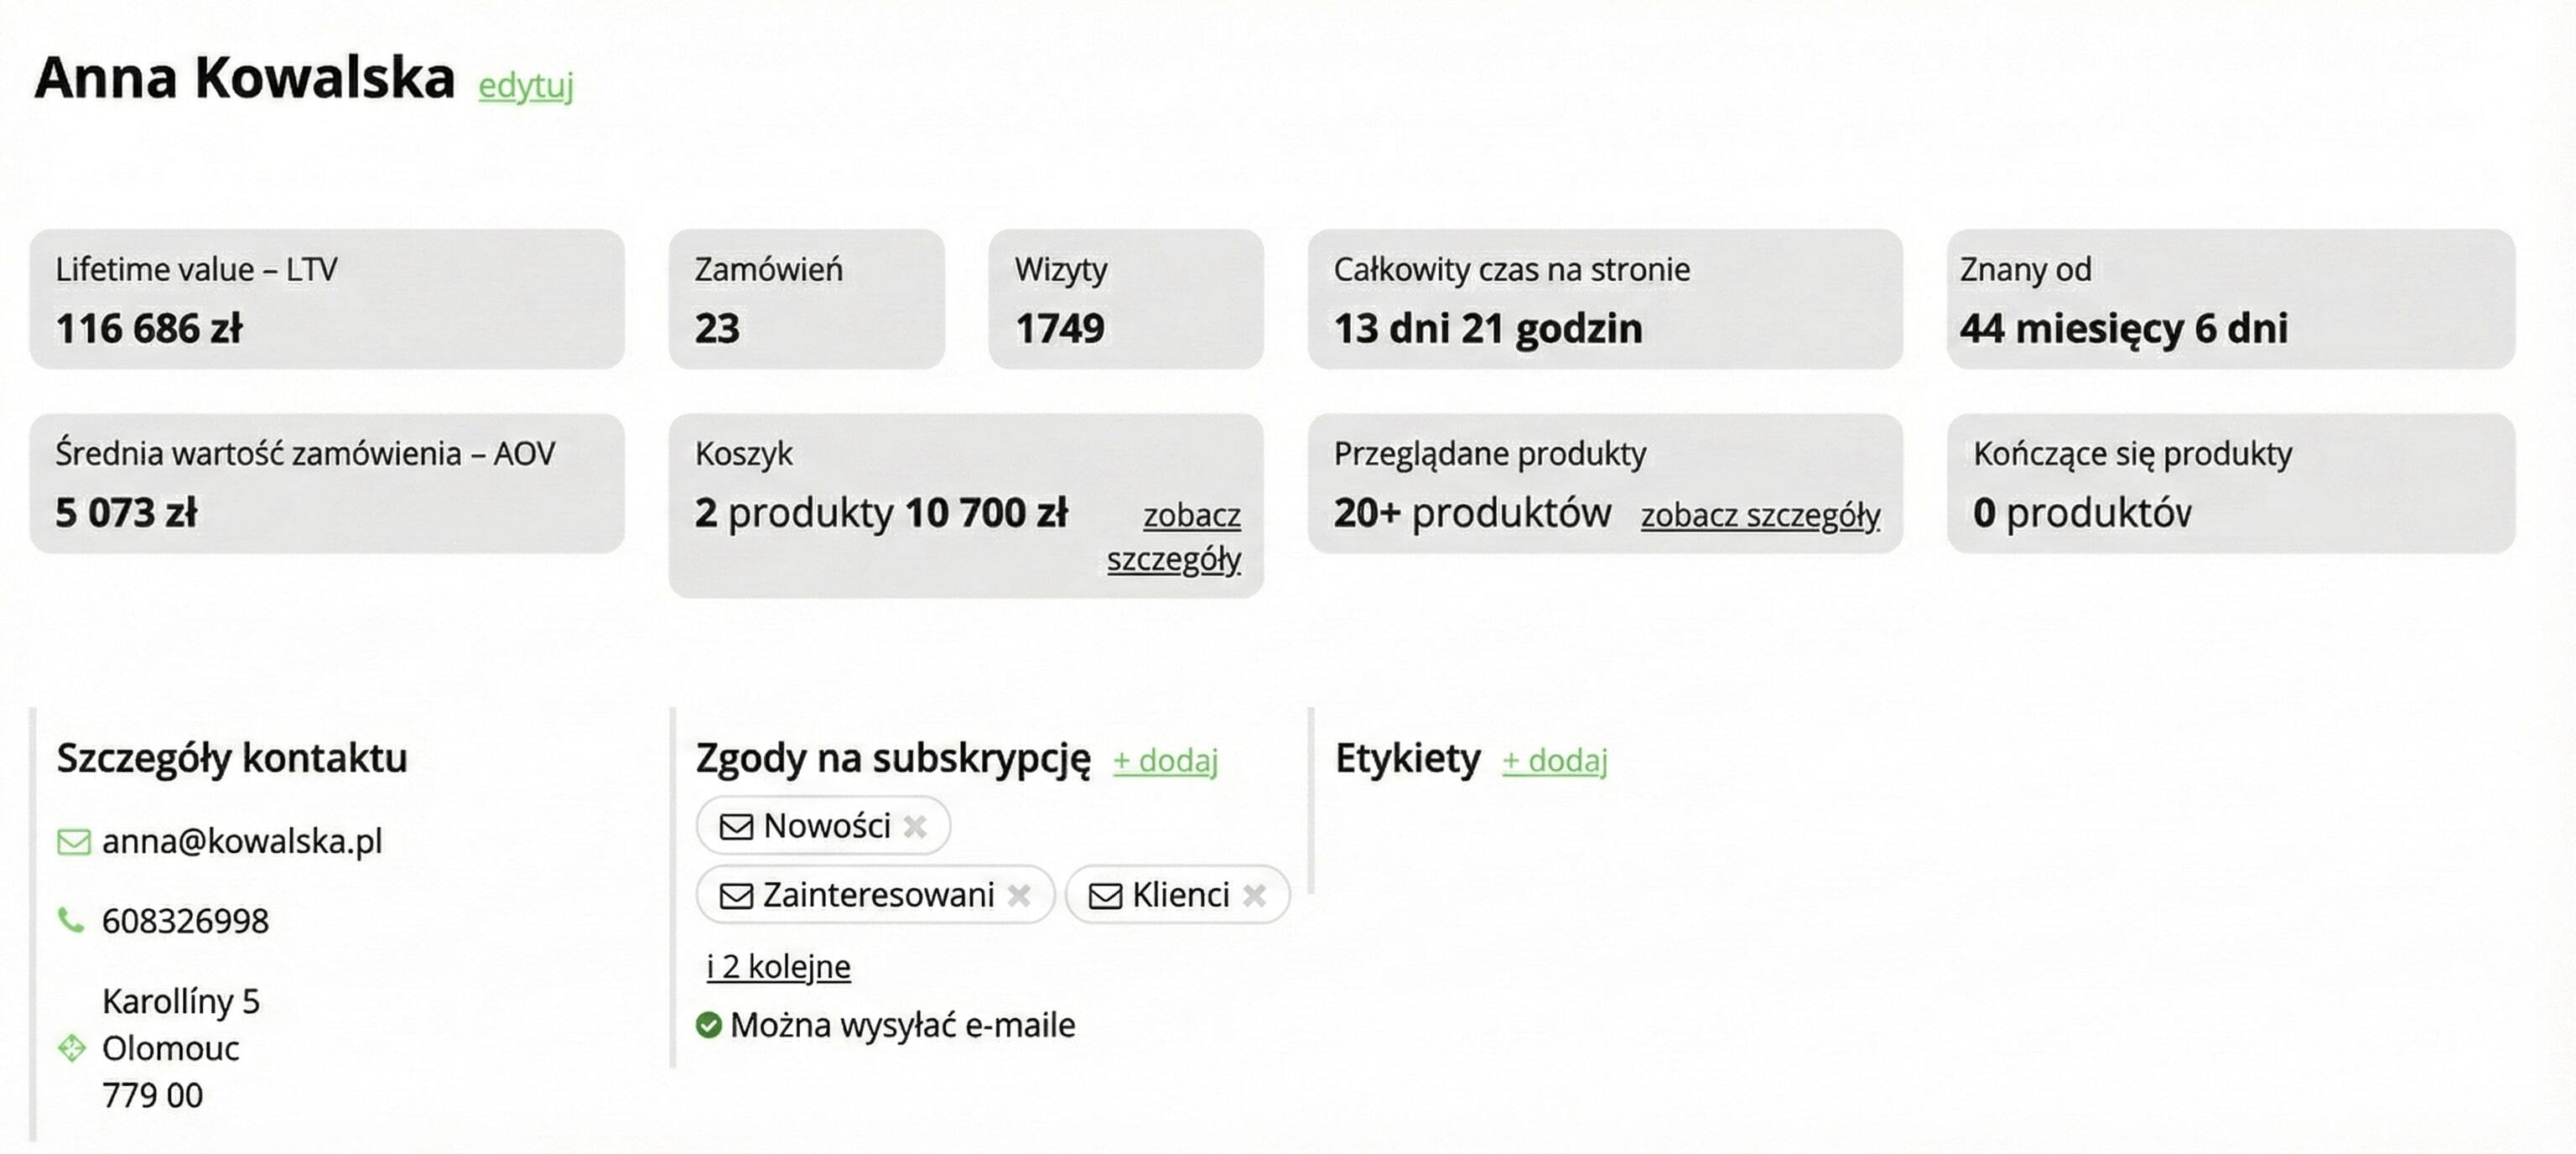Click the address location icon
The height and width of the screenshot is (1154, 2576).
coord(72,1047)
